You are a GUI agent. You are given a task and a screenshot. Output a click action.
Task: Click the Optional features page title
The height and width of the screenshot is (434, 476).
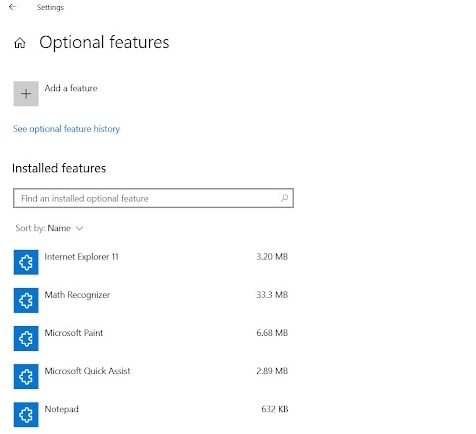[x=104, y=43]
